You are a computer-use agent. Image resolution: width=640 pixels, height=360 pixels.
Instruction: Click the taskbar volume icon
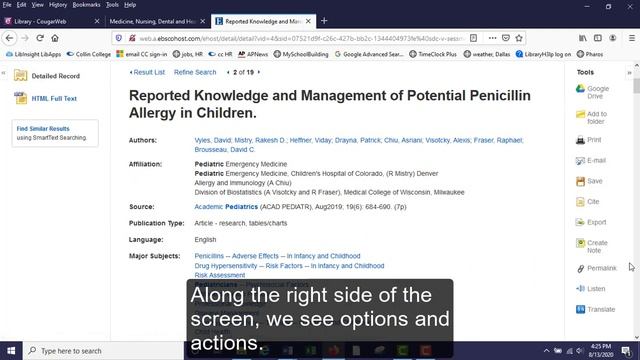pyautogui.click(x=579, y=351)
